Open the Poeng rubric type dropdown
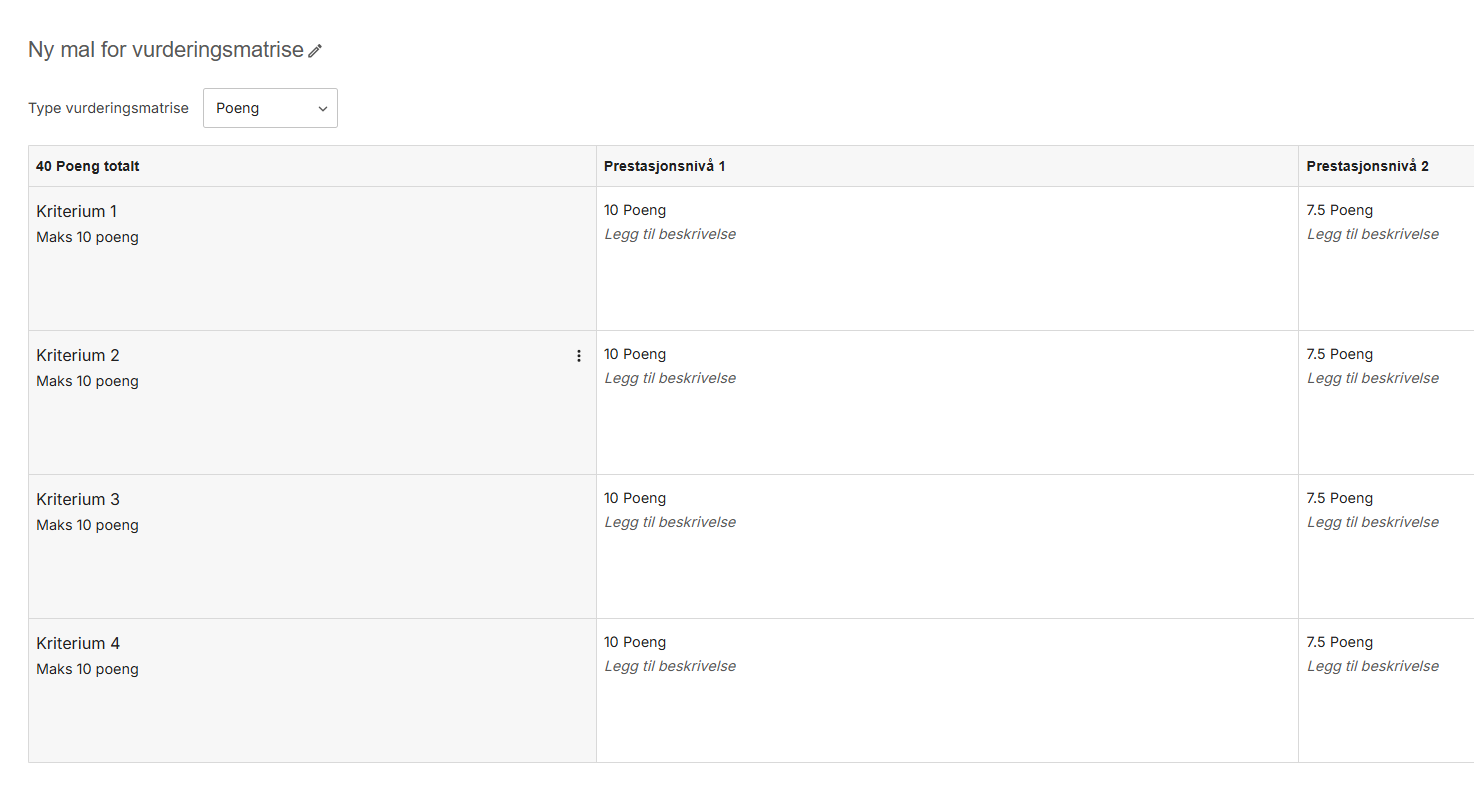The width and height of the screenshot is (1474, 799). click(x=270, y=108)
